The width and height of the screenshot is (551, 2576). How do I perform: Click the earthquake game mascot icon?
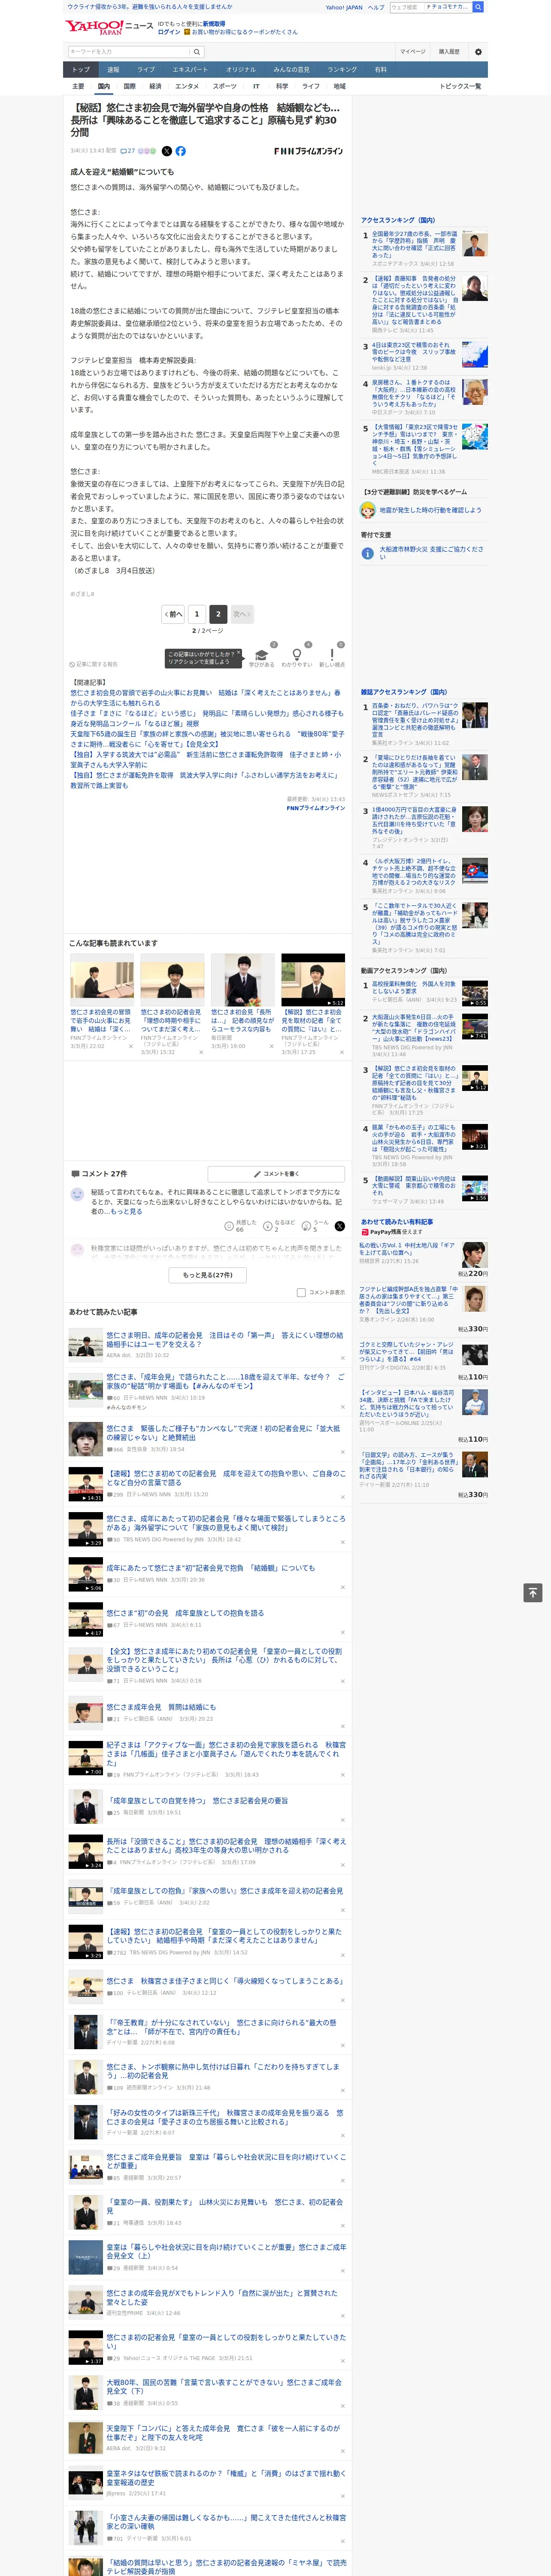[368, 510]
